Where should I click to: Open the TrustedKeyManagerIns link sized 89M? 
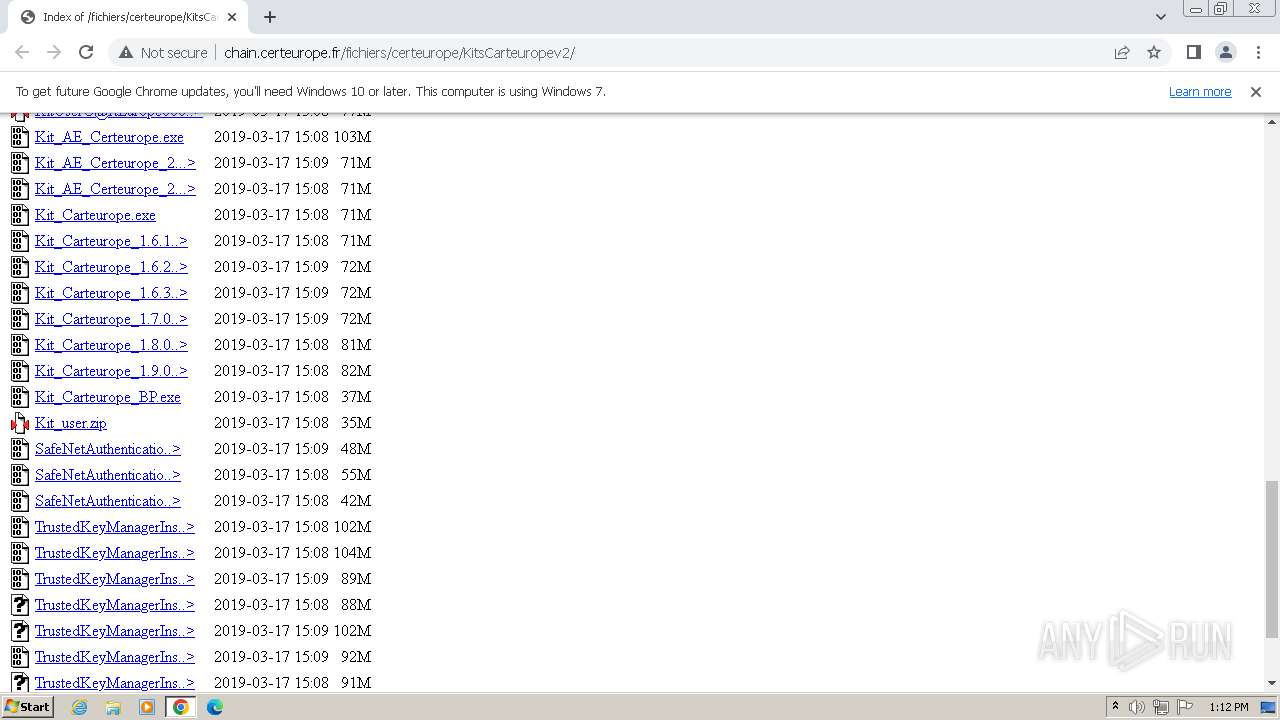[x=115, y=579]
